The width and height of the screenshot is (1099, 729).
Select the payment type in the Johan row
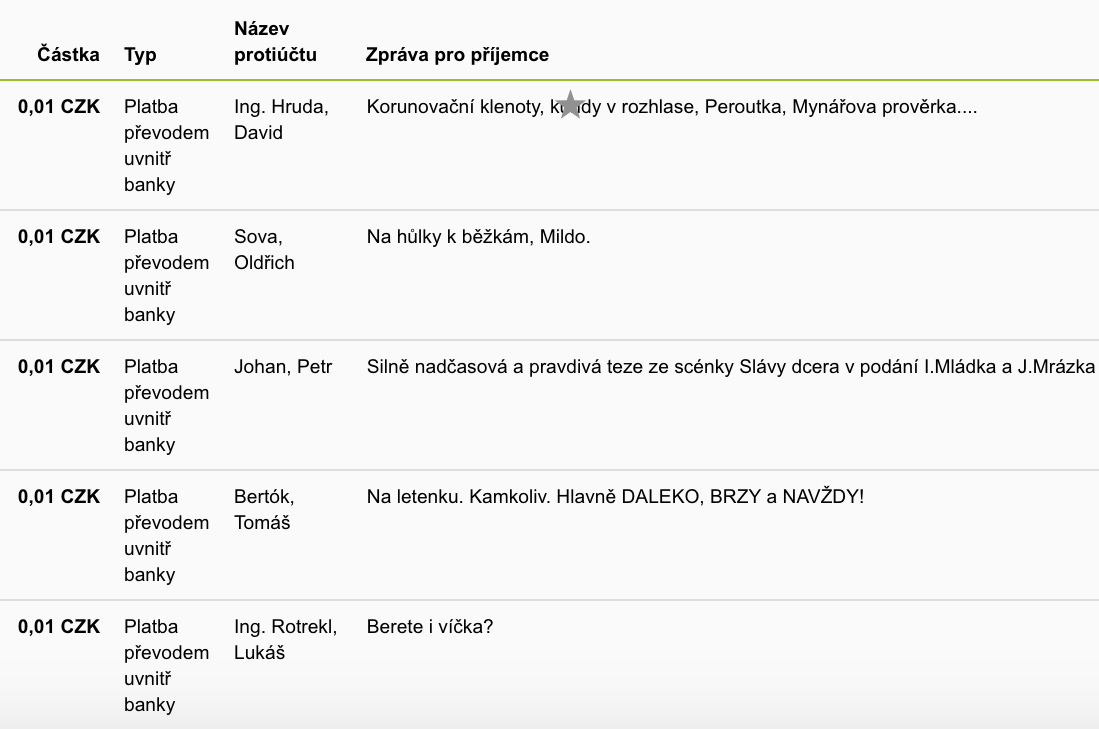[166, 406]
